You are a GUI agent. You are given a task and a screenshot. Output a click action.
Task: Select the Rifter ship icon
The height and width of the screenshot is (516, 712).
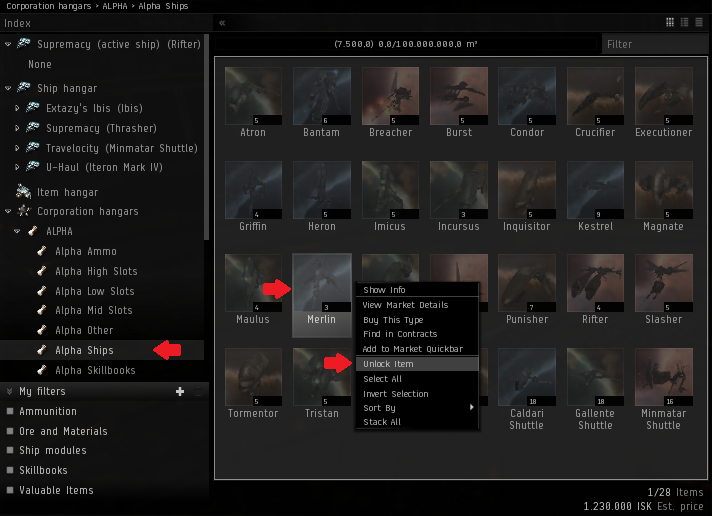point(595,283)
